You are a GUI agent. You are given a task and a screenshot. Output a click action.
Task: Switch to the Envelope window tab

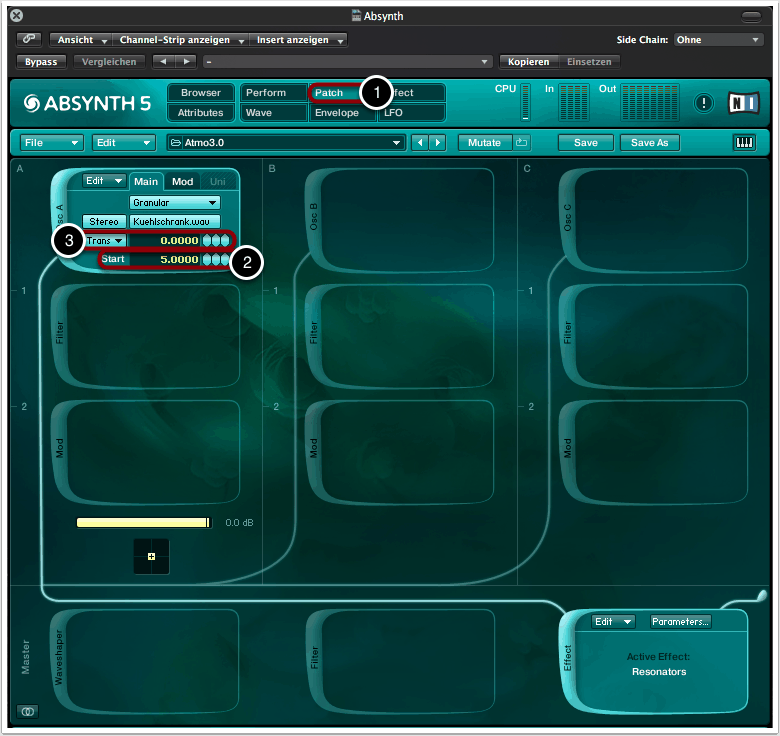click(x=336, y=113)
